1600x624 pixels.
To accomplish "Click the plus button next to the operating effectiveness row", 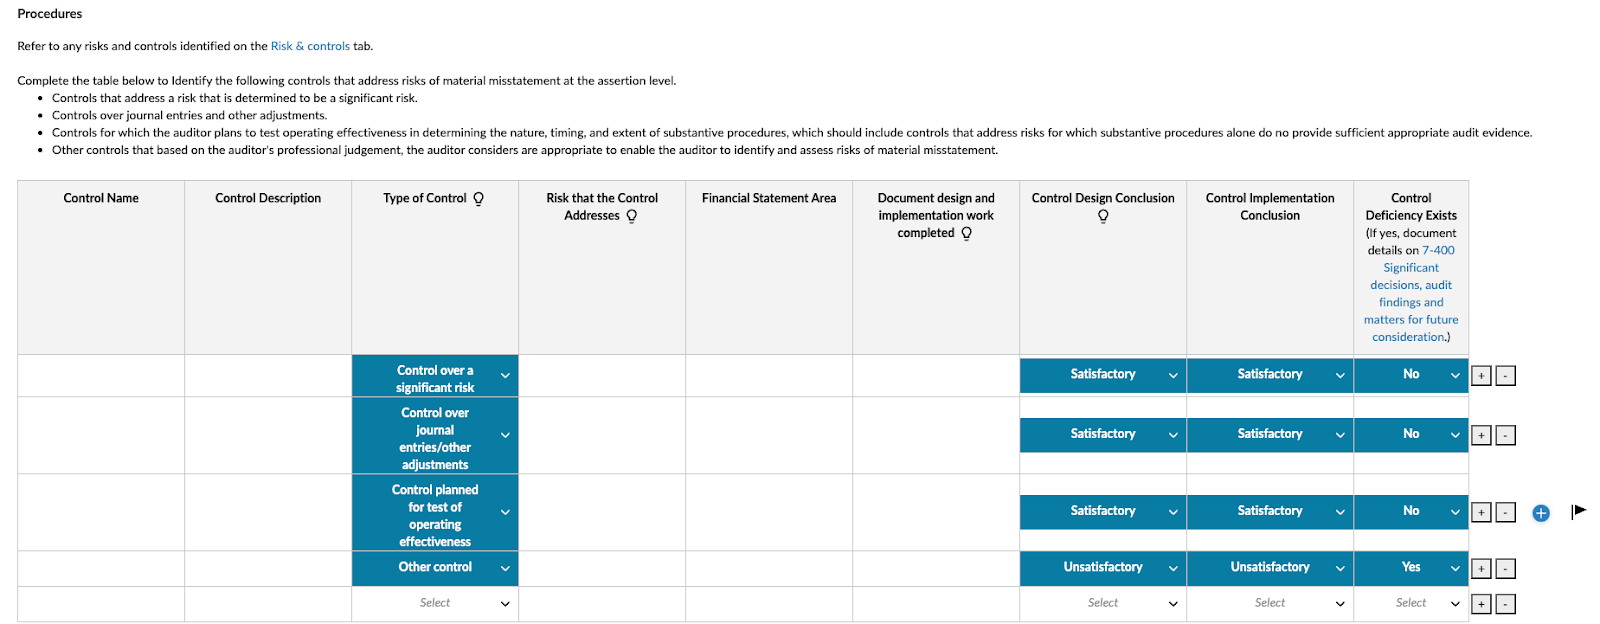I will tap(1480, 511).
